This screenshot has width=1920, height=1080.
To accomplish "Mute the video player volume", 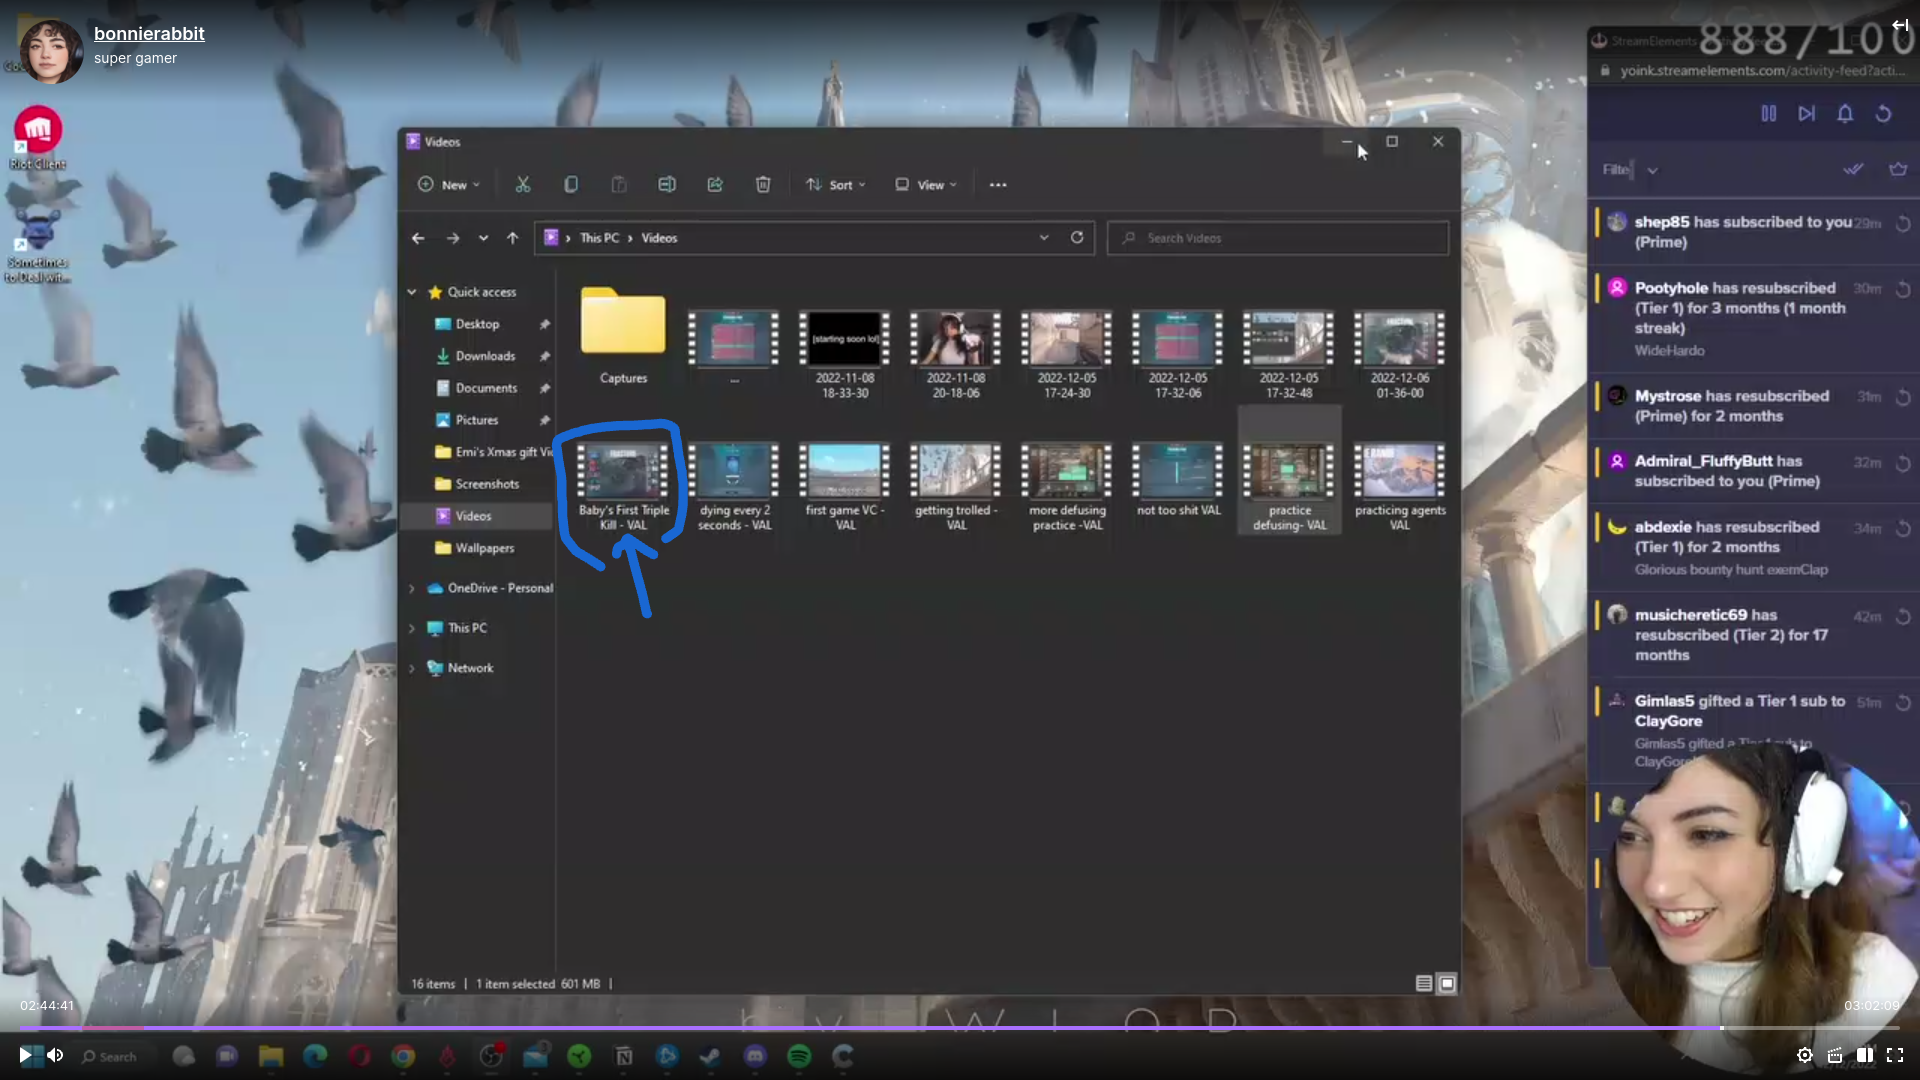I will coord(55,1055).
